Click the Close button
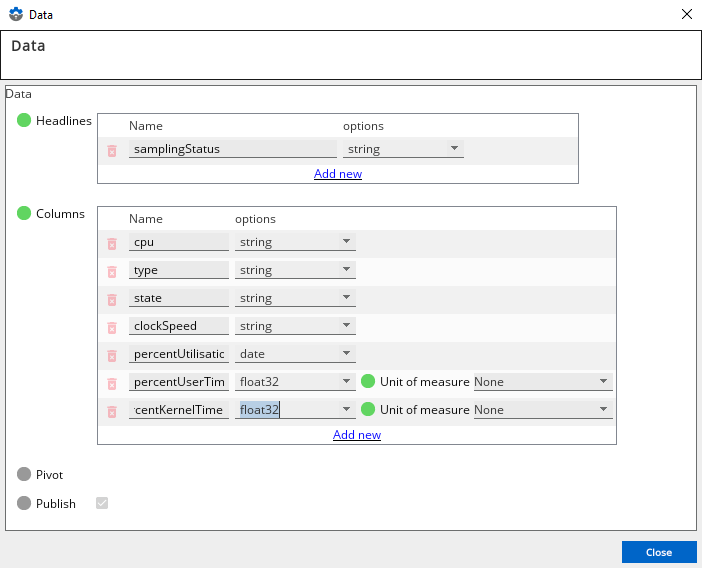This screenshot has width=702, height=568. coord(659,552)
